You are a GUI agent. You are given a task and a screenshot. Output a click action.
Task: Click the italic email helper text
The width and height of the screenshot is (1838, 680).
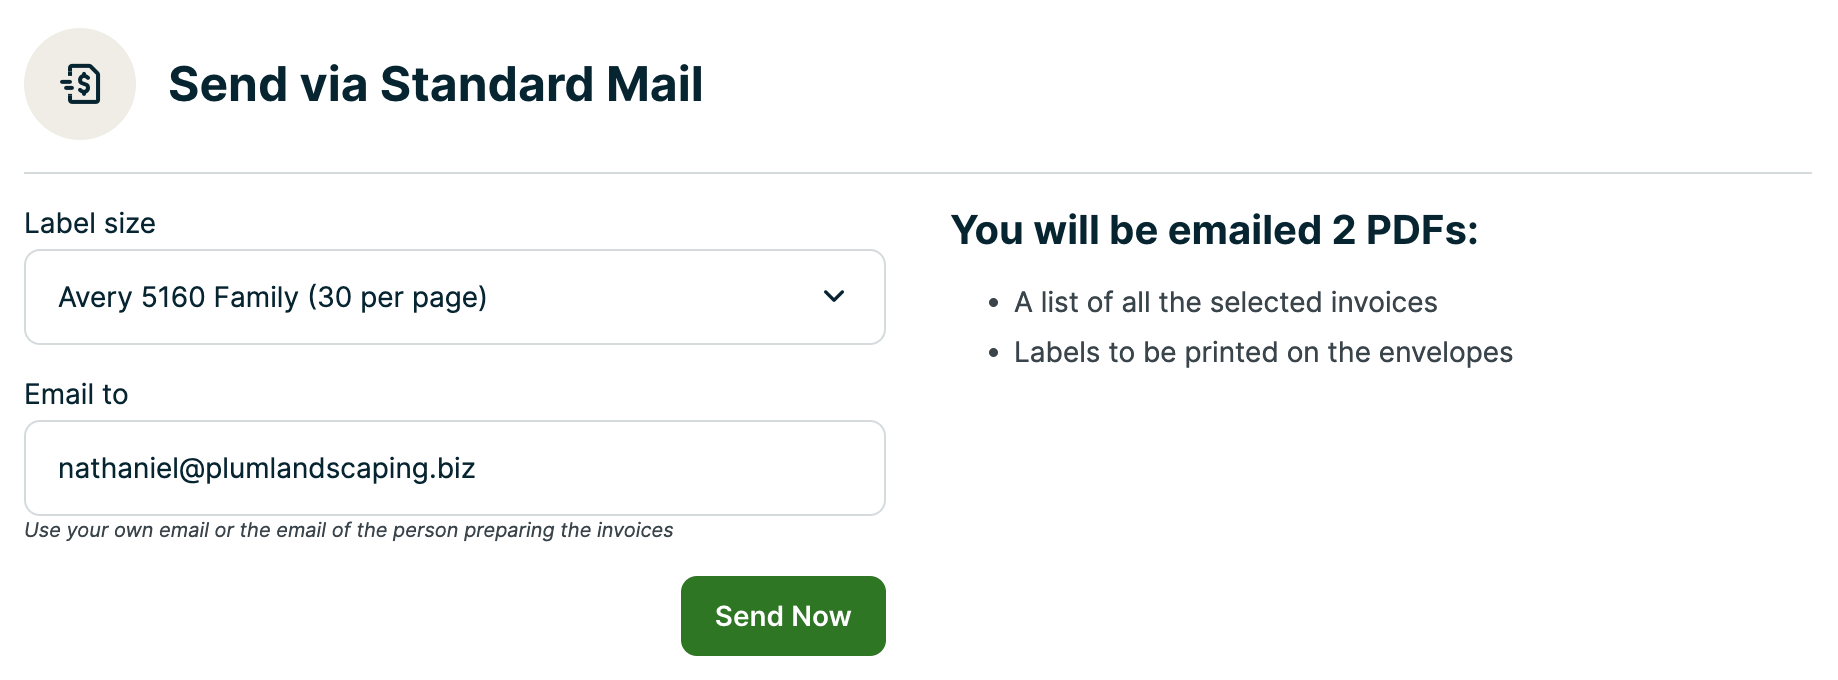click(x=348, y=530)
